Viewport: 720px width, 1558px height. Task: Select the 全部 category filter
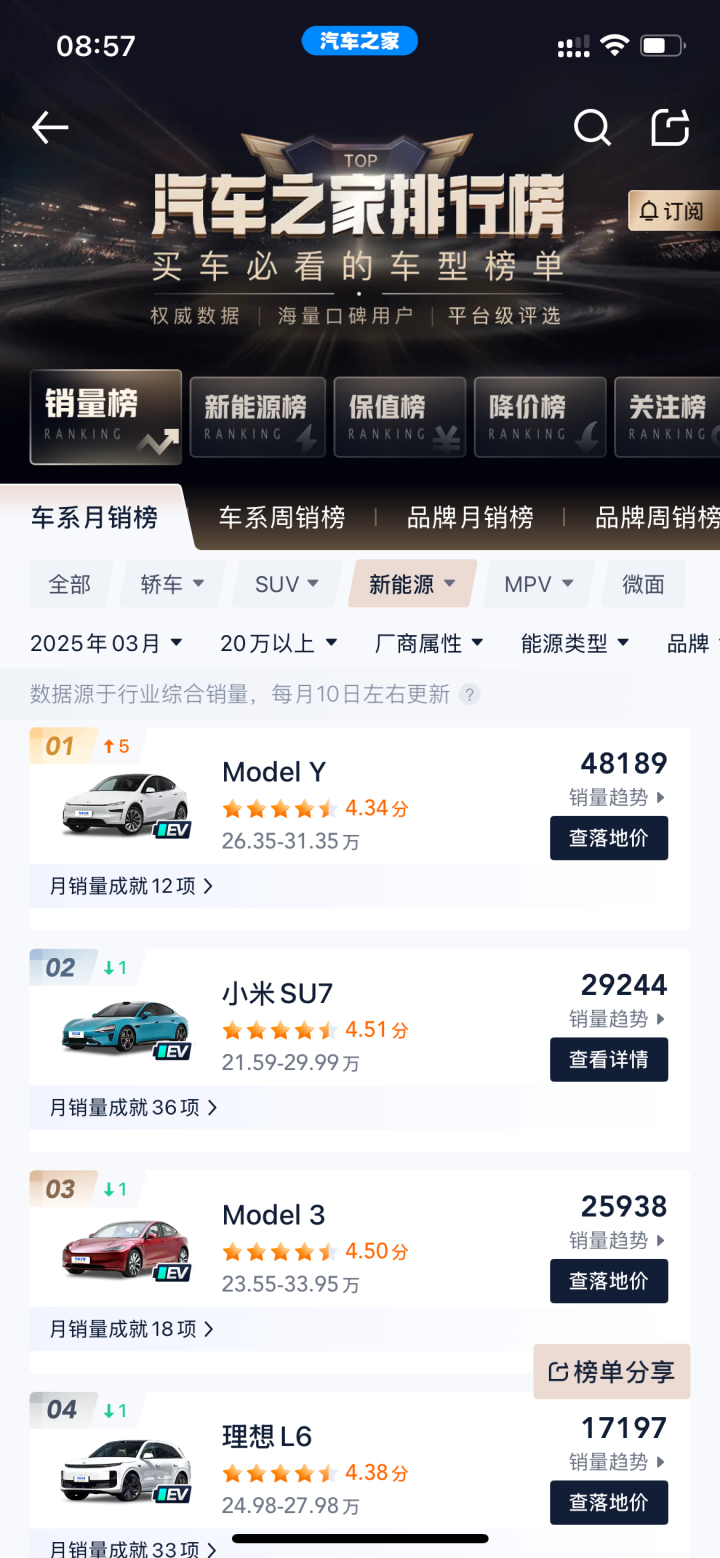point(70,584)
